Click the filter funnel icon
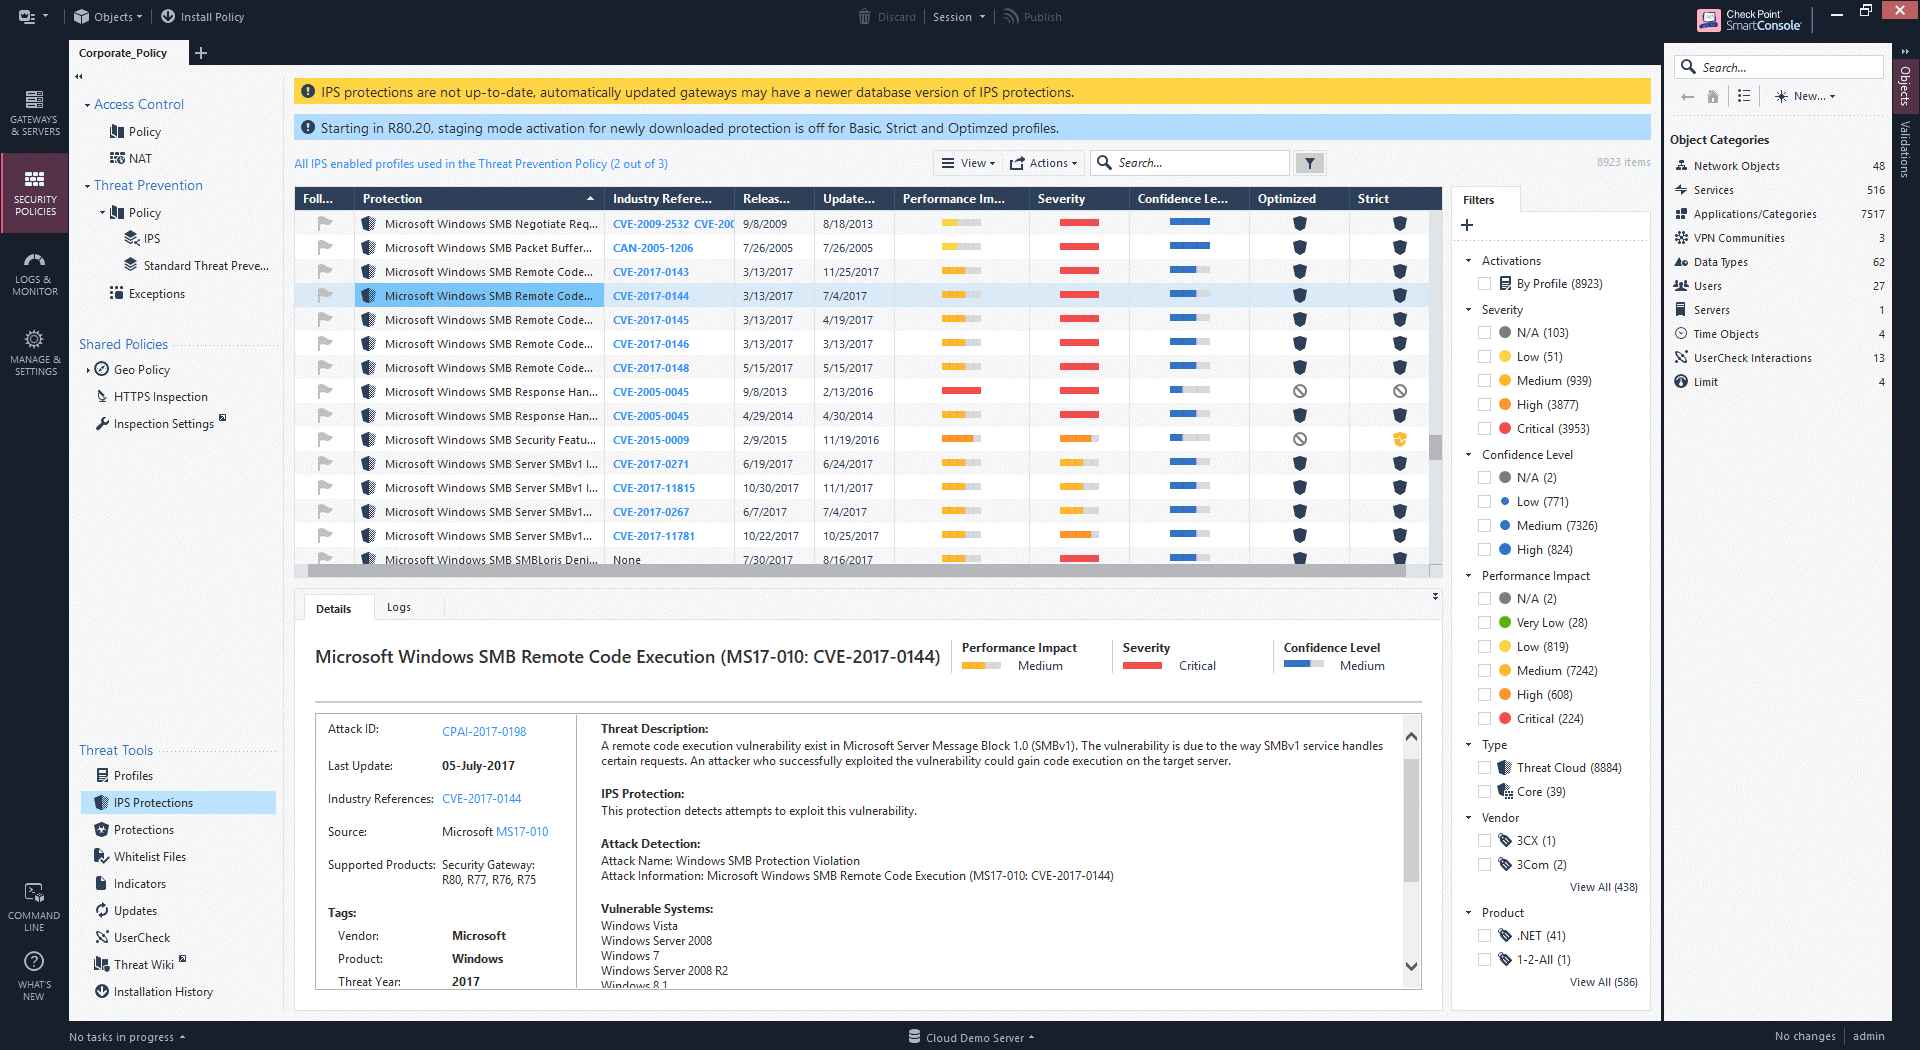The width and height of the screenshot is (1920, 1050). coord(1310,163)
